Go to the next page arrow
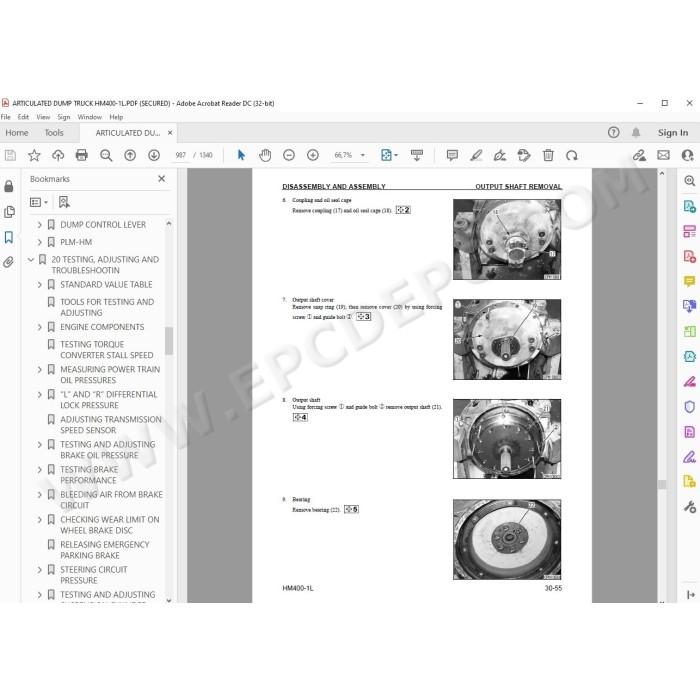This screenshot has width=700, height=700. 154,155
